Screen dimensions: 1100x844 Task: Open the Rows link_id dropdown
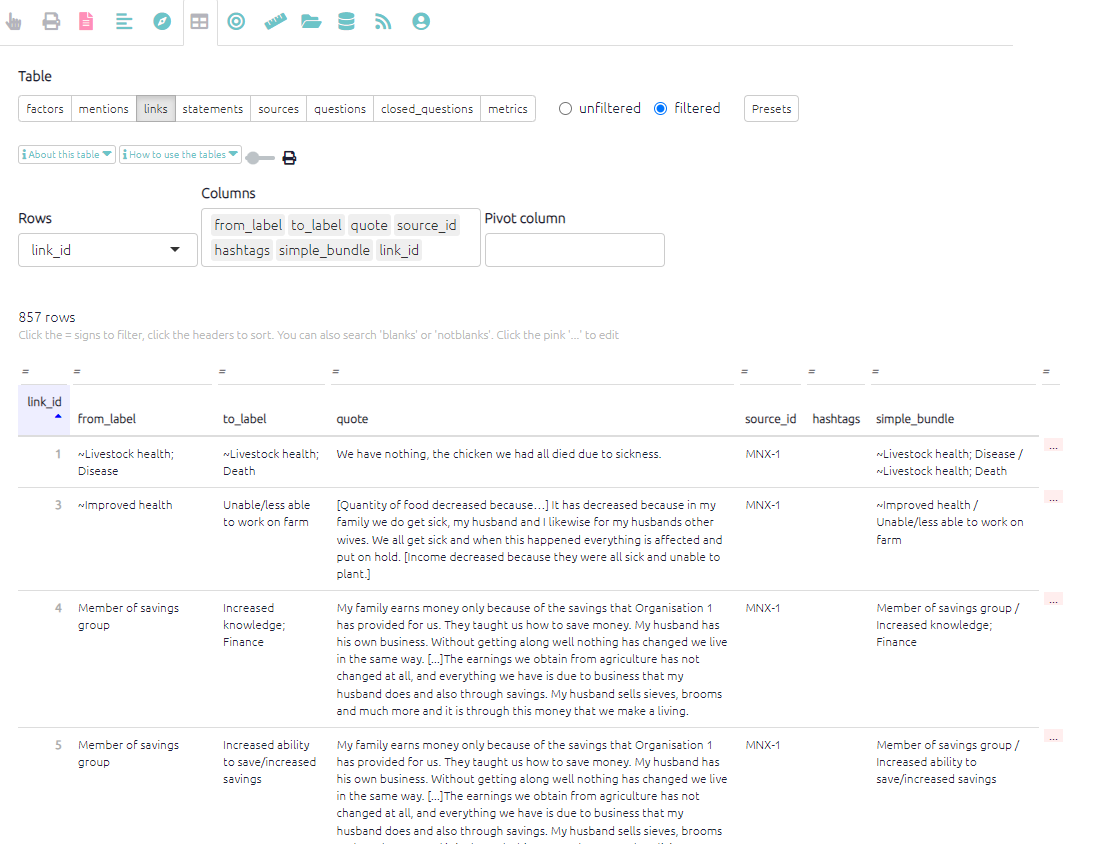(108, 250)
